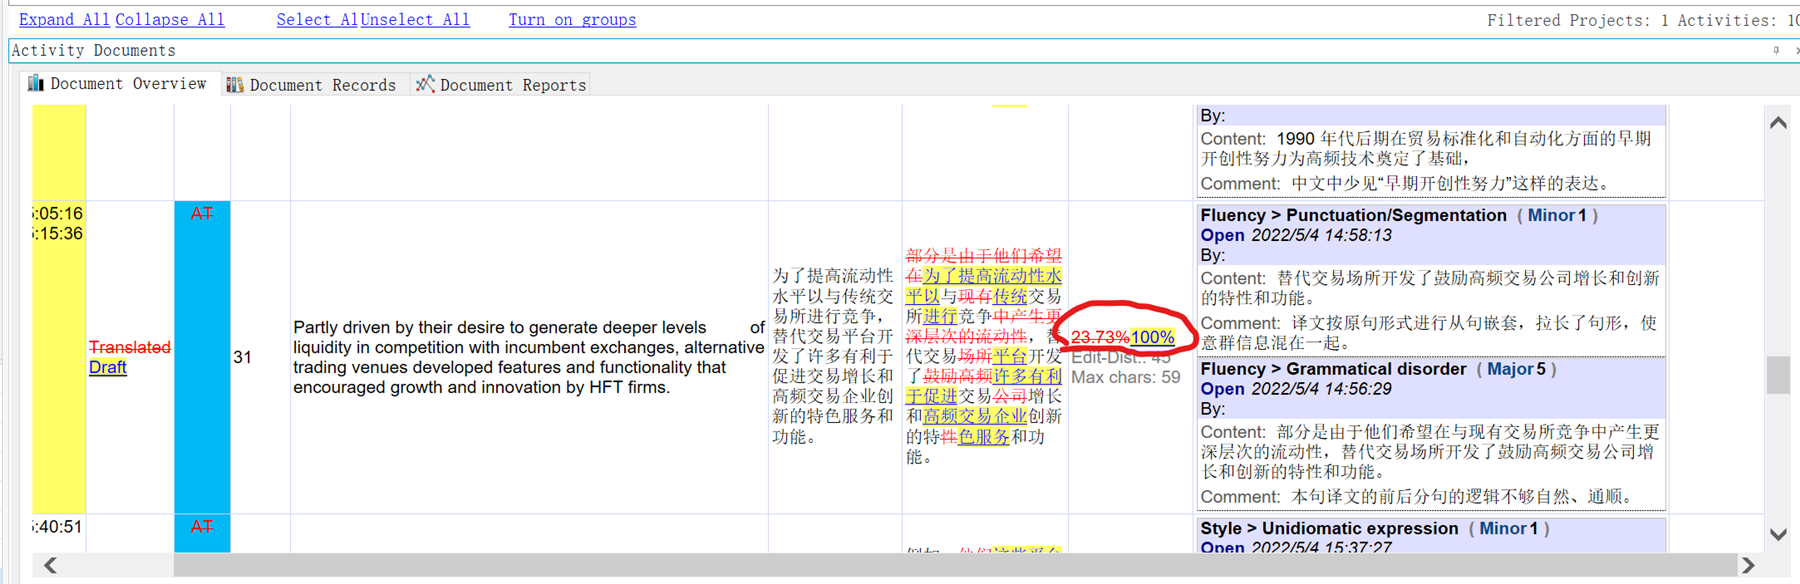
Task: Click the Unselect All link
Action: (x=415, y=20)
